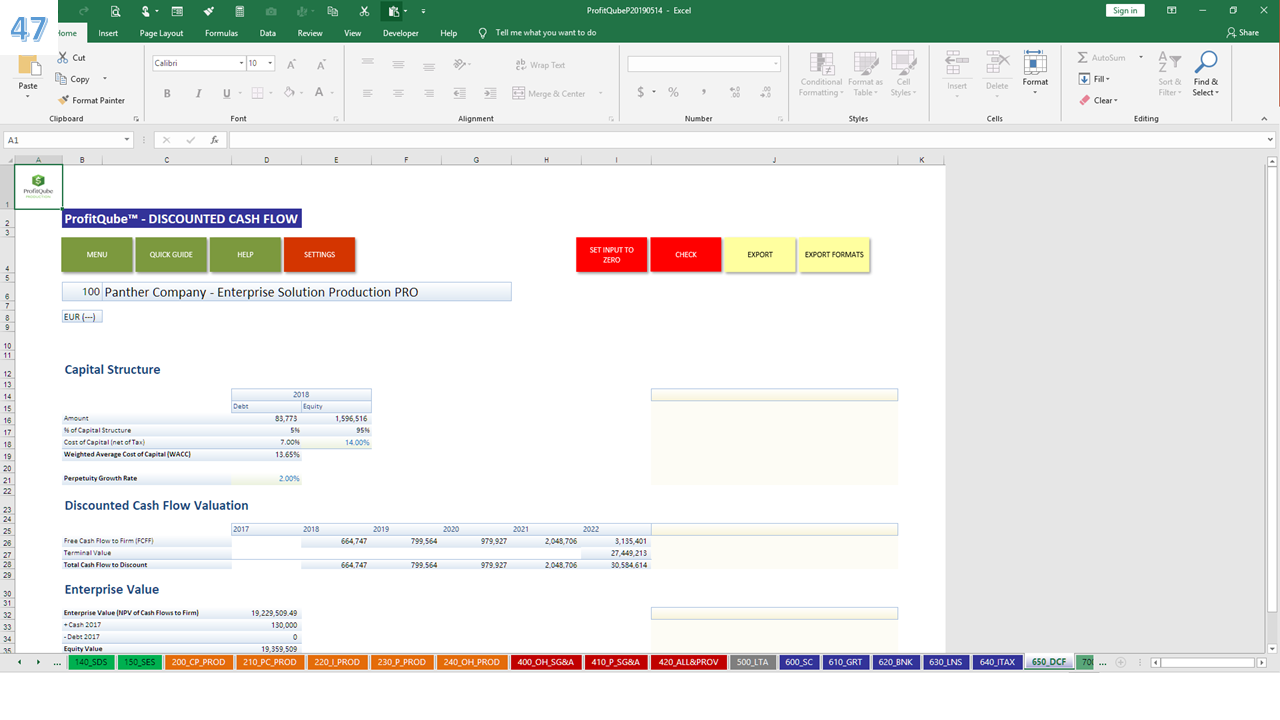Click the Name Box showing A1
Image resolution: width=1280 pixels, height=720 pixels.
click(x=70, y=140)
